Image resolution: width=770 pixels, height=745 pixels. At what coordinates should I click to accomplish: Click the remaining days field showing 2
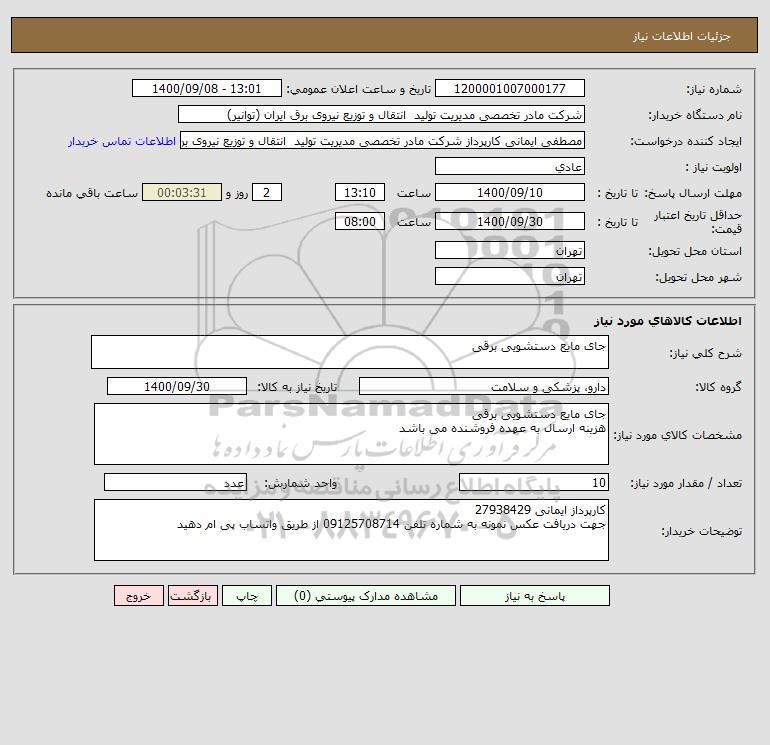click(267, 193)
